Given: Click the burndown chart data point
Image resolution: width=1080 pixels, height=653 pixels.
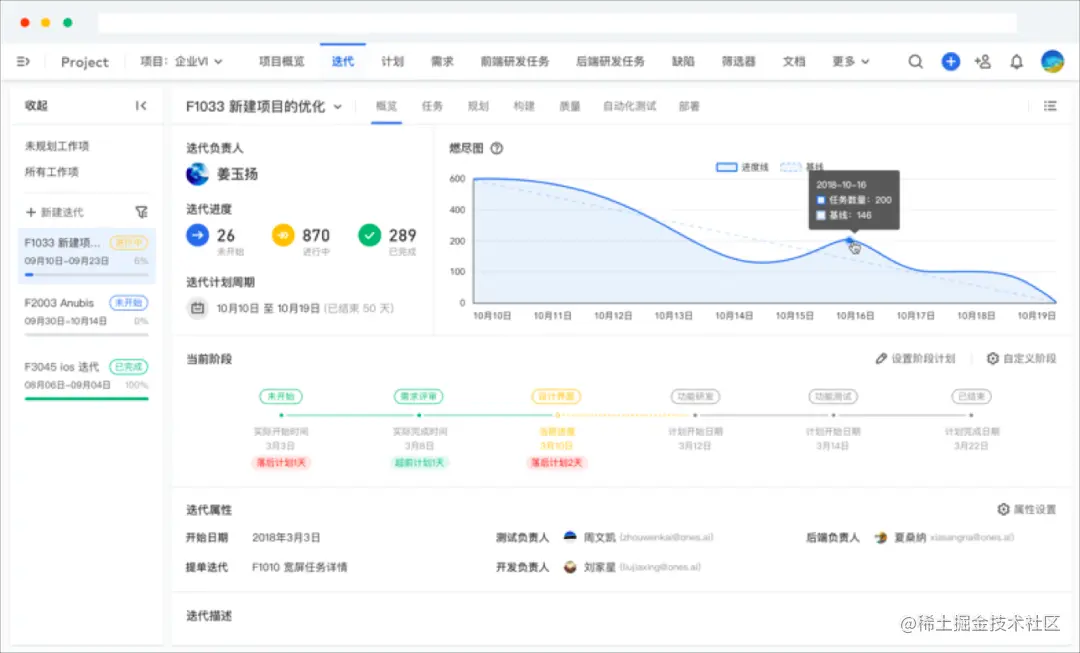Looking at the screenshot, I should tap(850, 240).
